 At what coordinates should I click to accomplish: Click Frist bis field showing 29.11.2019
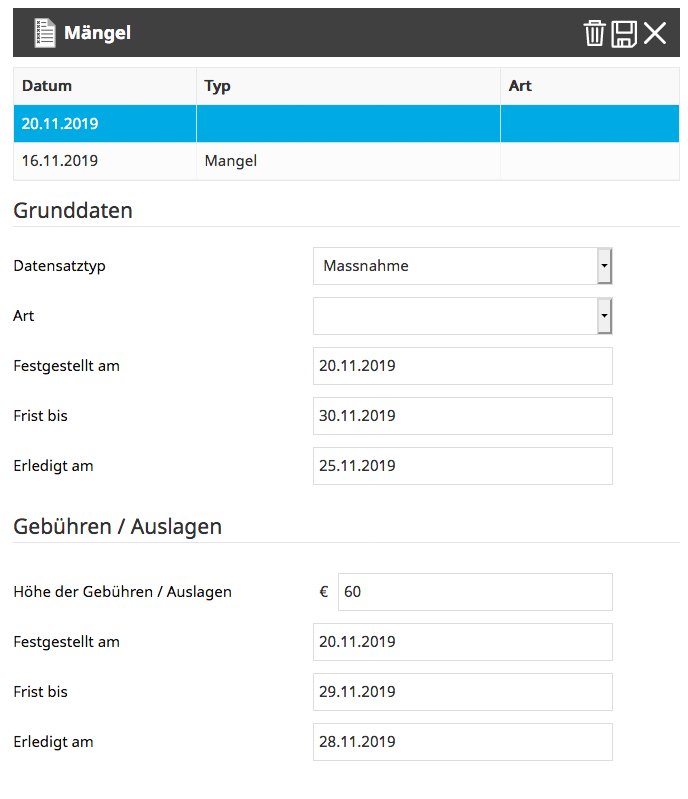pos(462,692)
